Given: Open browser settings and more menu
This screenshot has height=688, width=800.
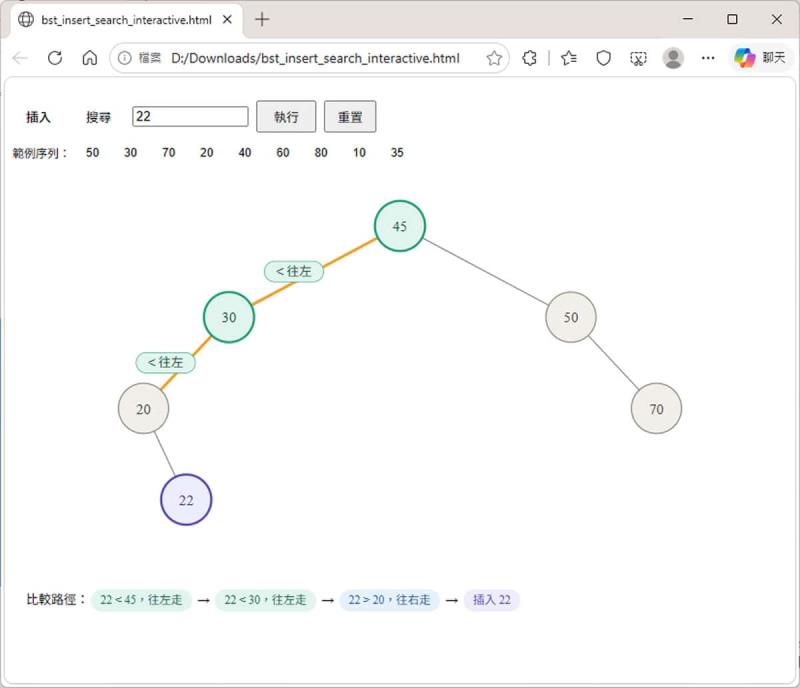Looking at the screenshot, I should tap(708, 58).
